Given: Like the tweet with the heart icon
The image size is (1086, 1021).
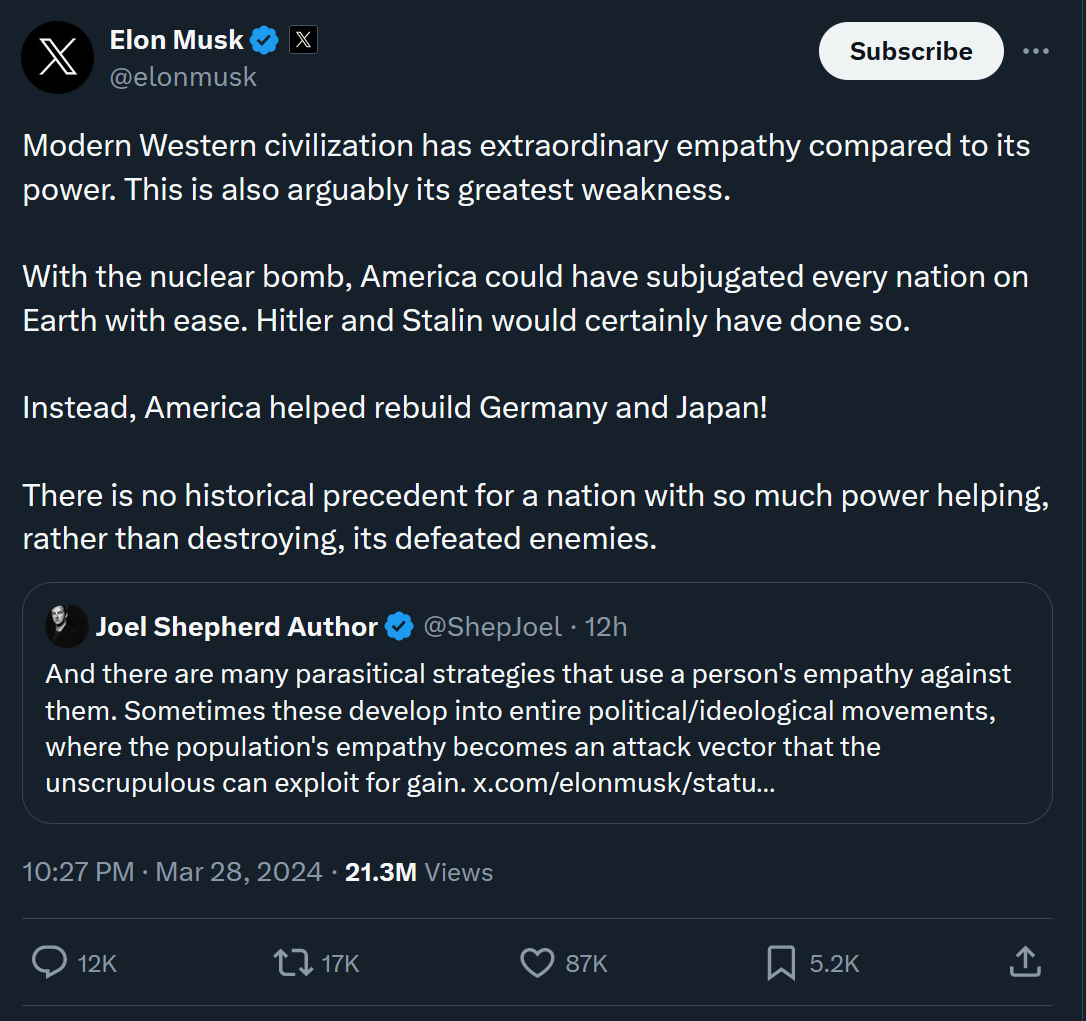Looking at the screenshot, I should pyautogui.click(x=537, y=963).
